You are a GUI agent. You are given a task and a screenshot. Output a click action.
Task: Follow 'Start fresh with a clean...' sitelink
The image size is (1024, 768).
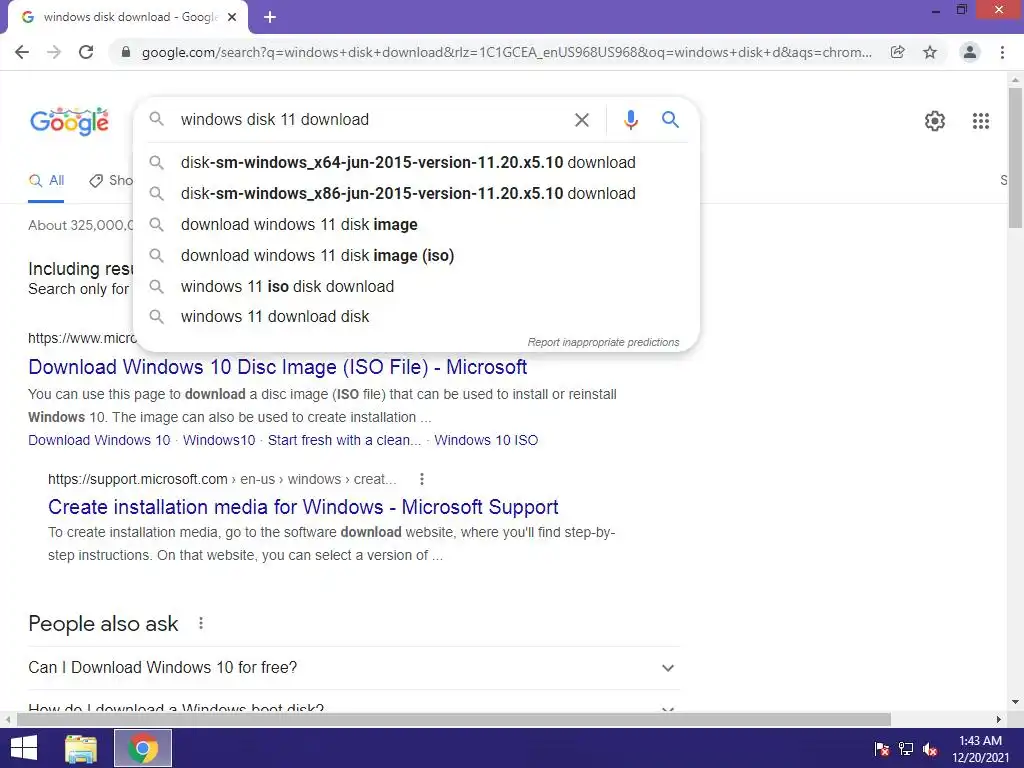pyautogui.click(x=344, y=440)
